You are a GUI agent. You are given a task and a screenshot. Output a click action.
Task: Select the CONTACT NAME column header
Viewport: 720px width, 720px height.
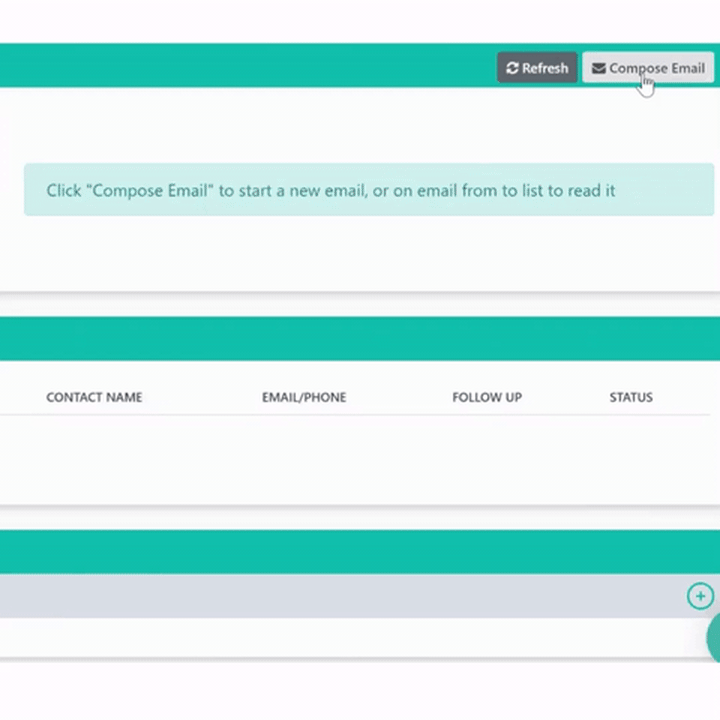pos(94,397)
